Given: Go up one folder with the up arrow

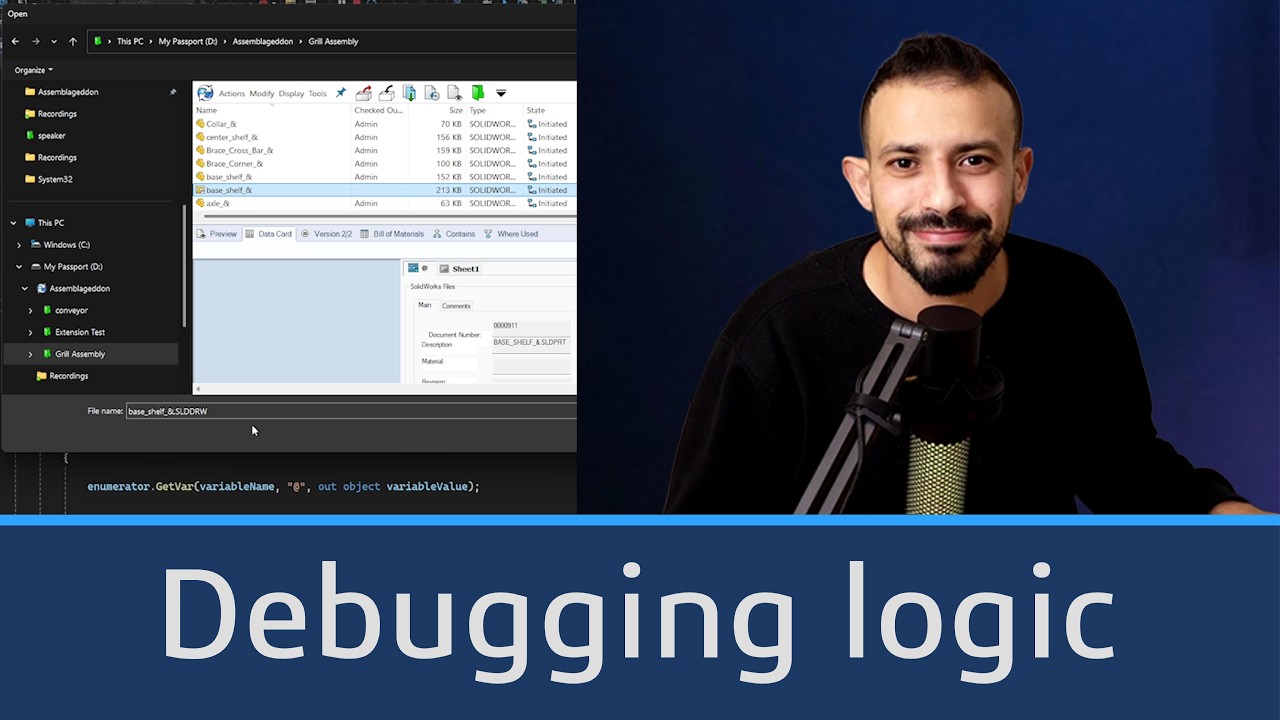Looking at the screenshot, I should click(x=73, y=41).
